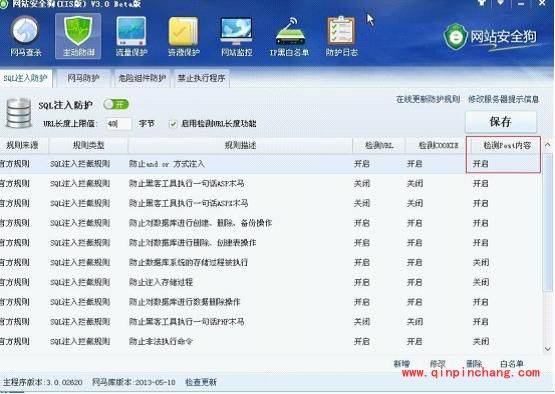Image resolution: width=555 pixels, height=394 pixels.
Task: Select the 防止对数据库进行创建、删除、备份操作 rule
Action: (x=271, y=223)
